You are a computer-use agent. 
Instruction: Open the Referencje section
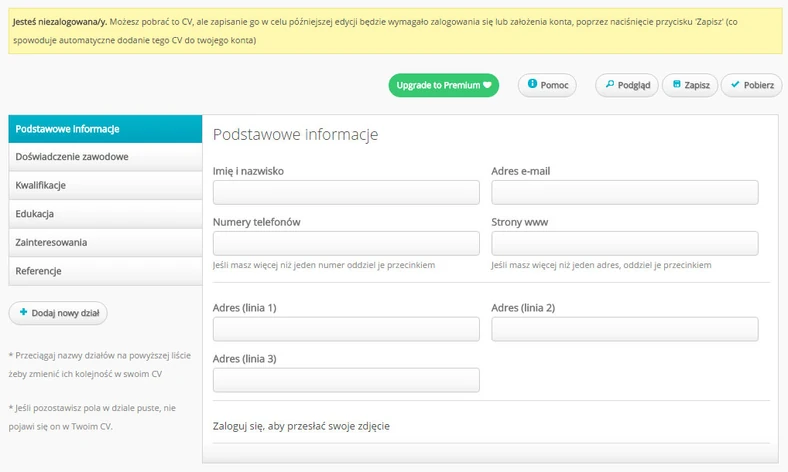pos(39,271)
